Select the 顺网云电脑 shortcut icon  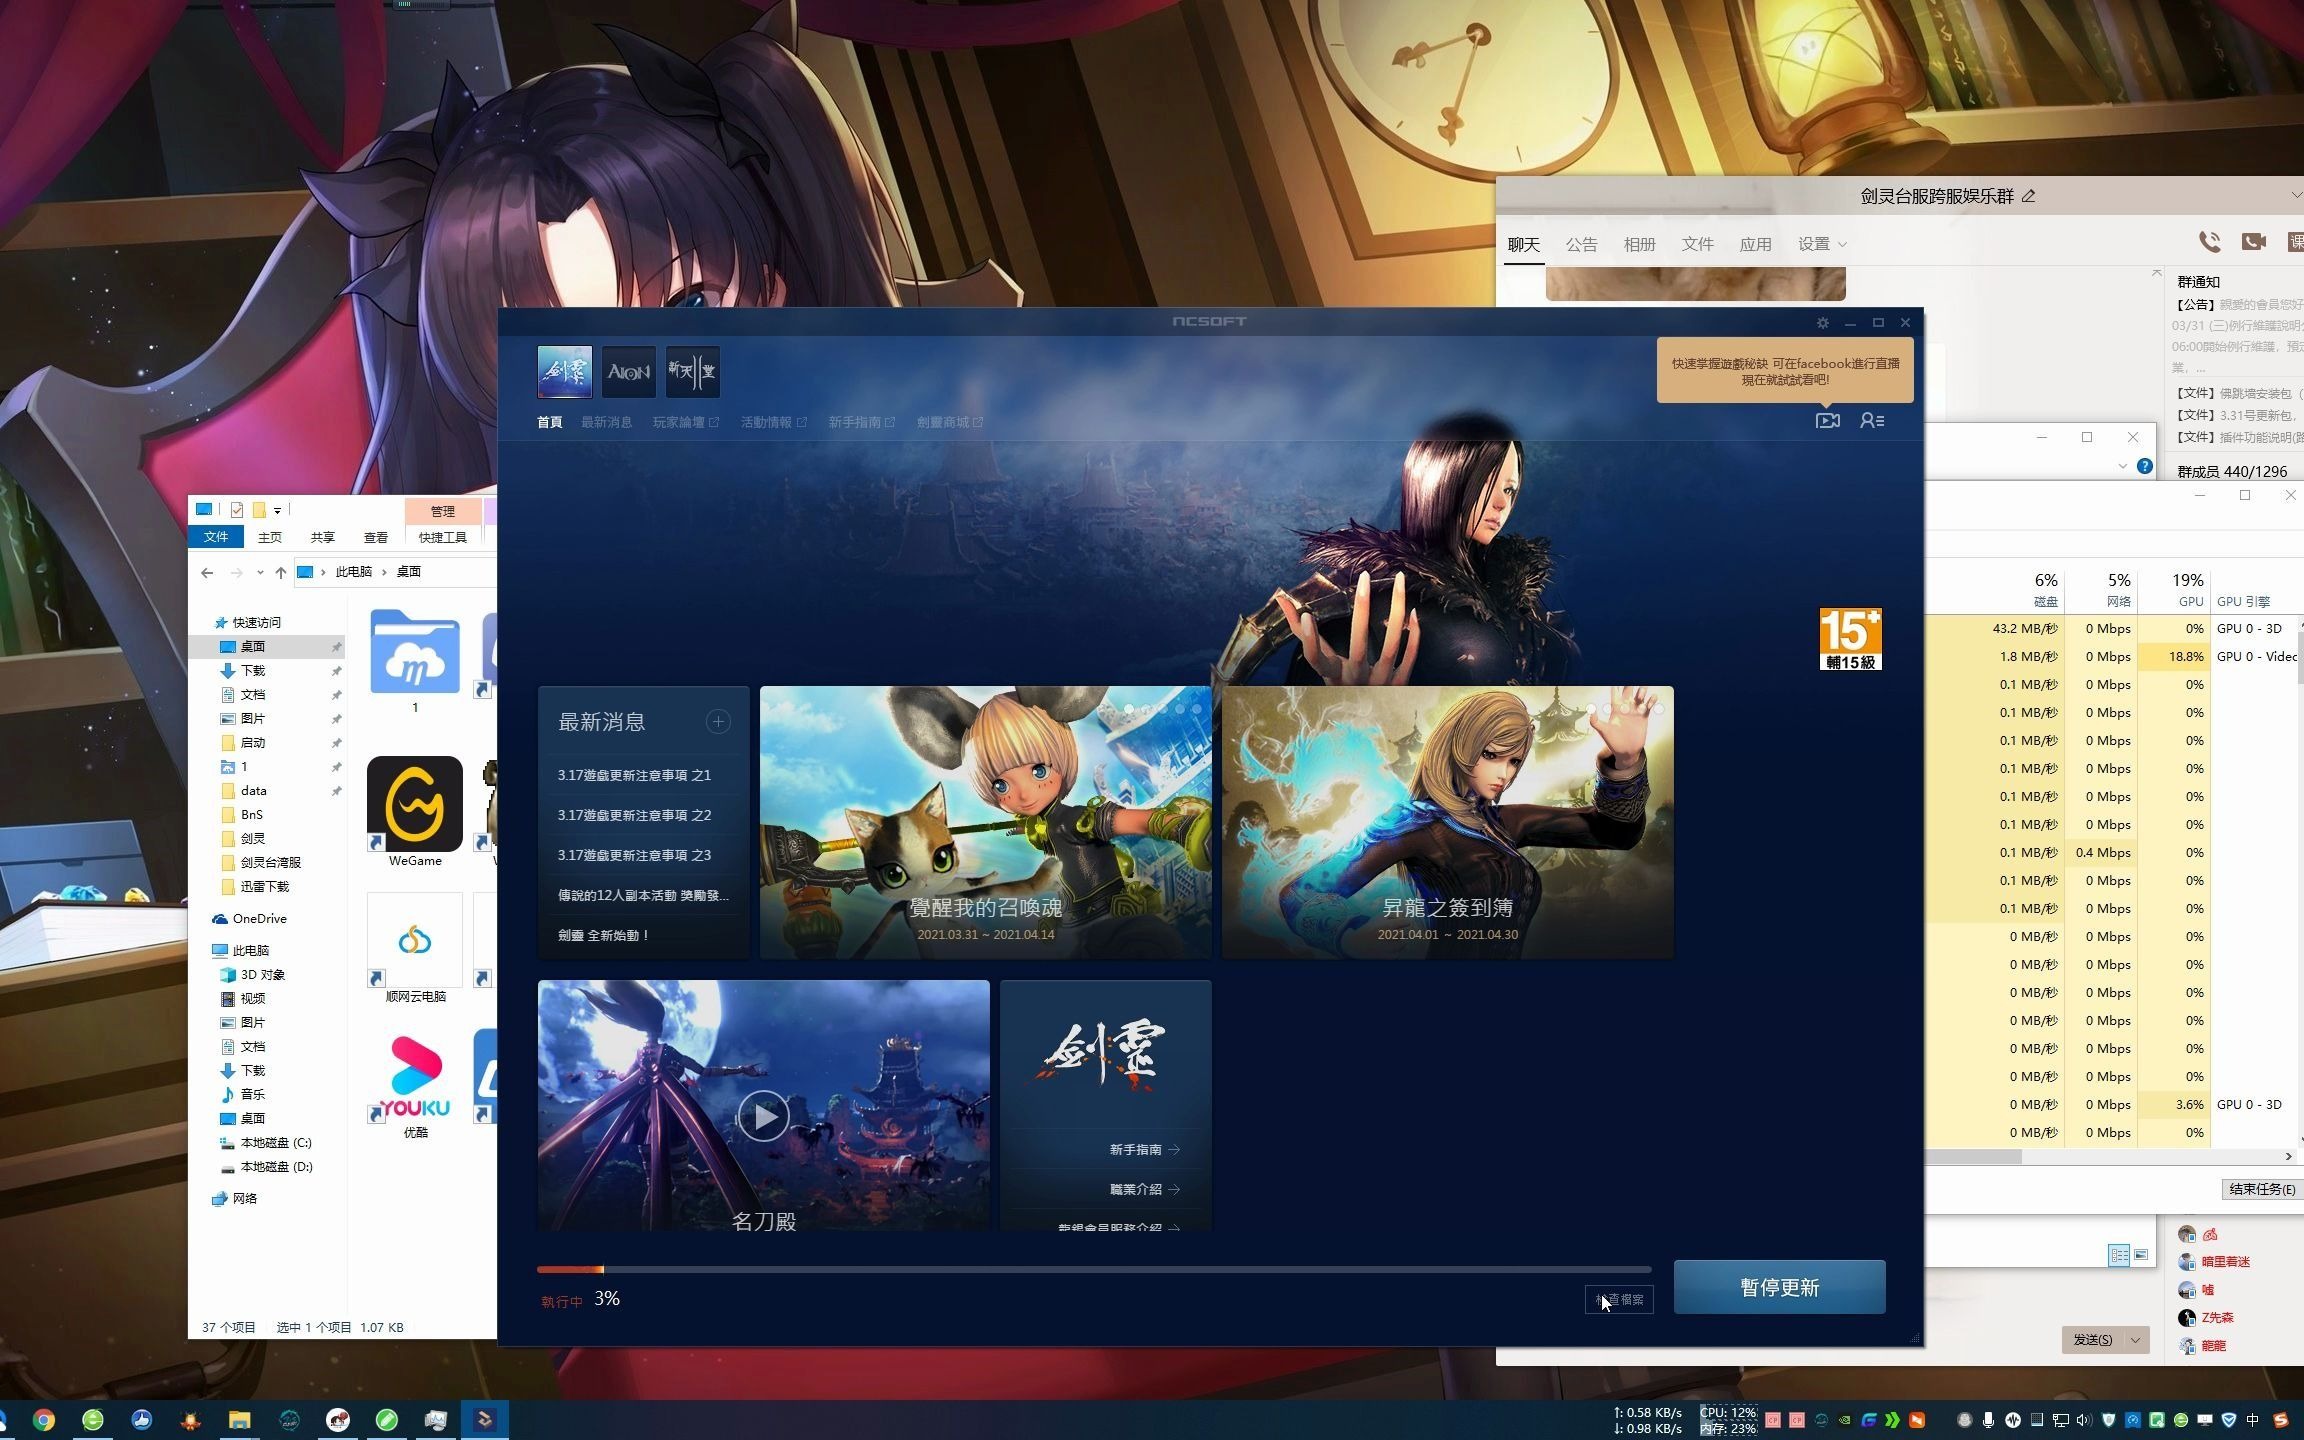point(415,948)
